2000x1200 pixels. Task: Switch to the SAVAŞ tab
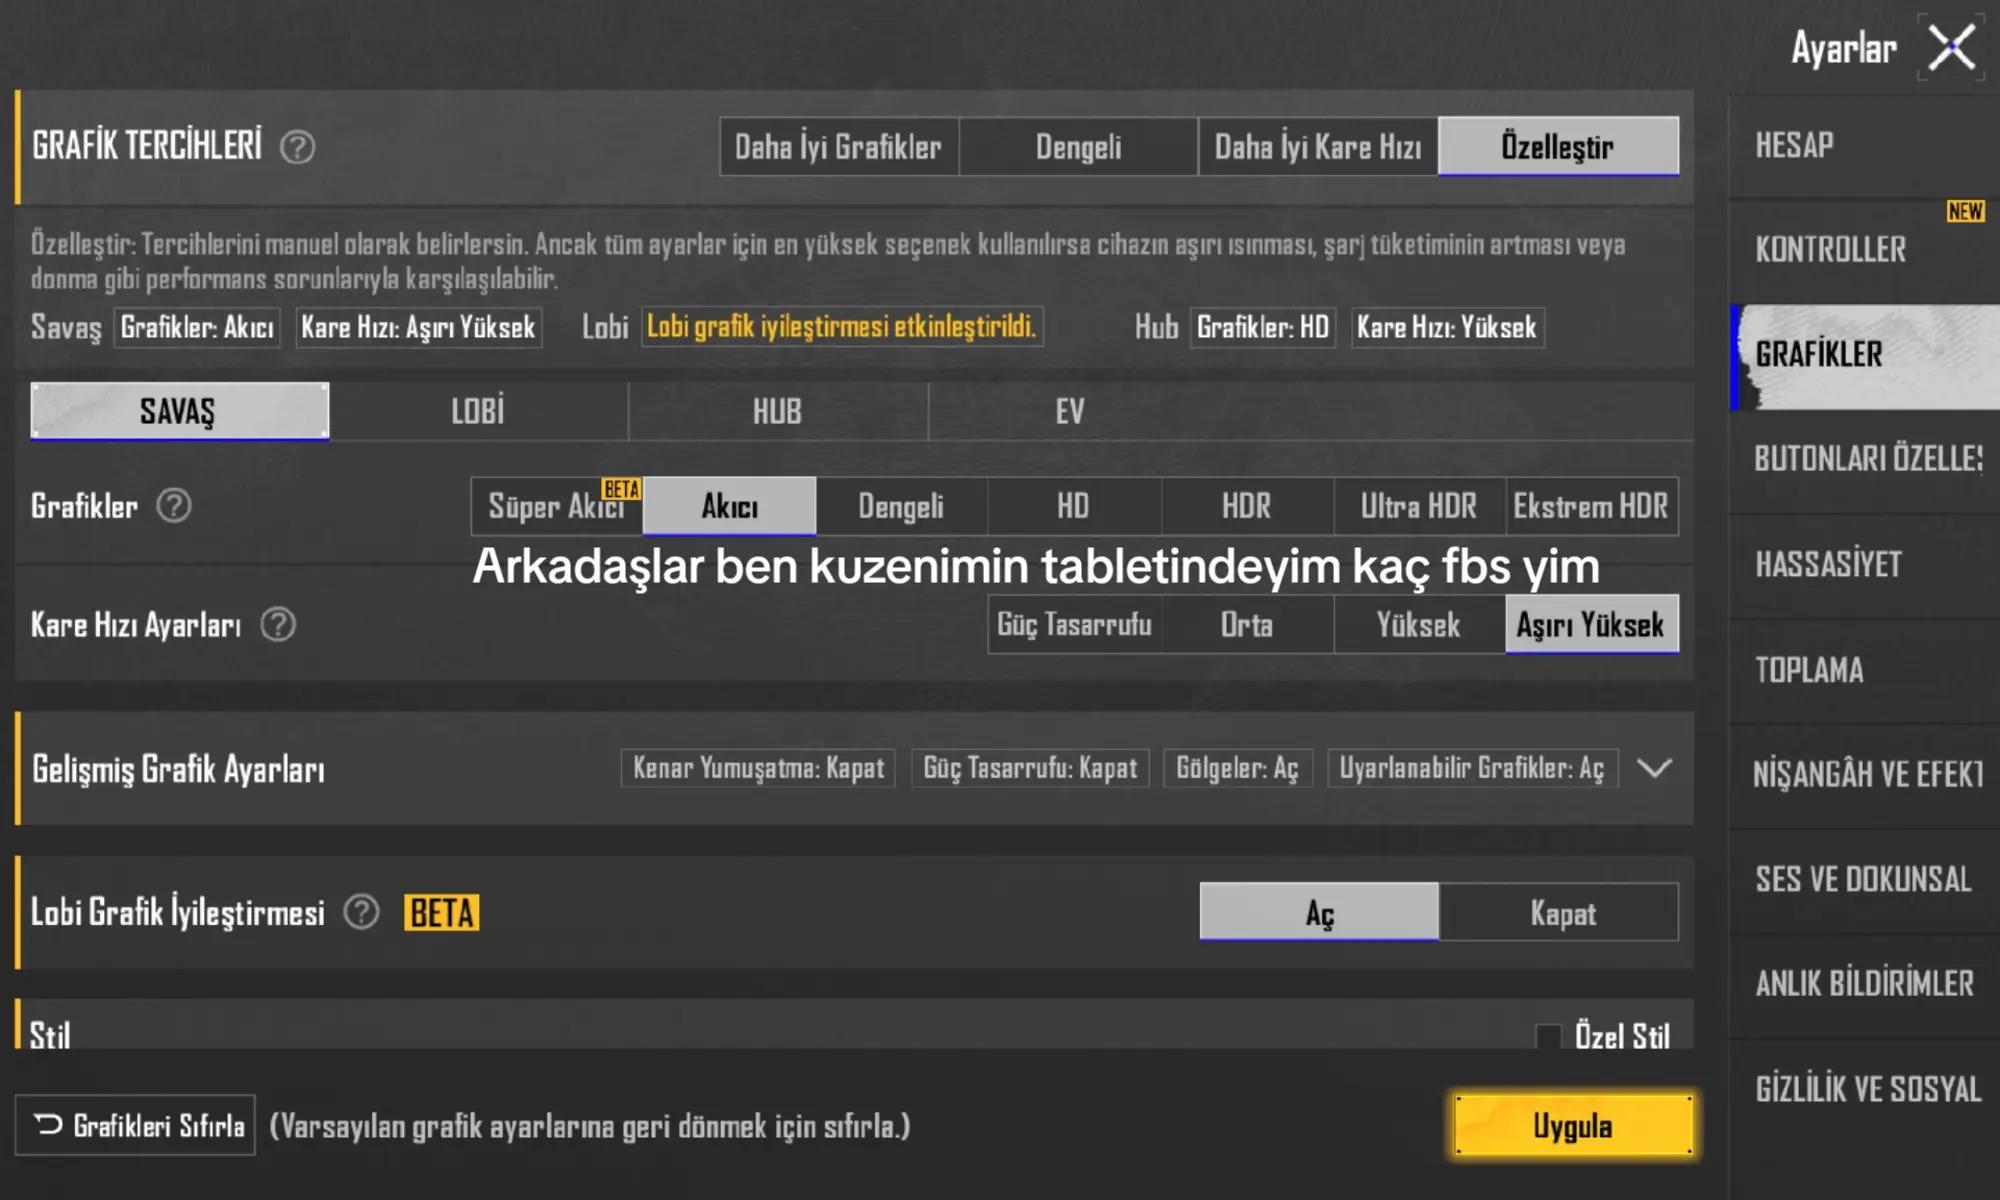[179, 411]
